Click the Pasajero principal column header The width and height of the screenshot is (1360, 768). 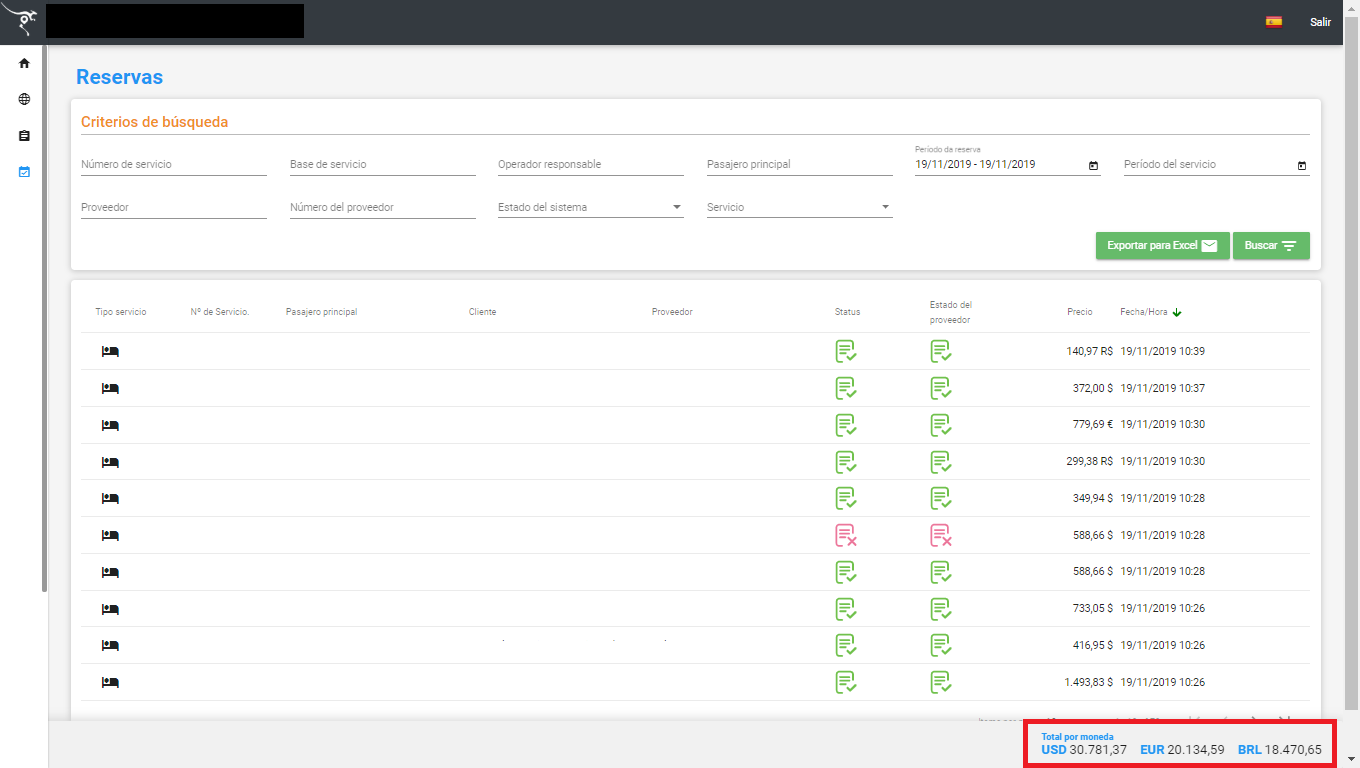(321, 312)
